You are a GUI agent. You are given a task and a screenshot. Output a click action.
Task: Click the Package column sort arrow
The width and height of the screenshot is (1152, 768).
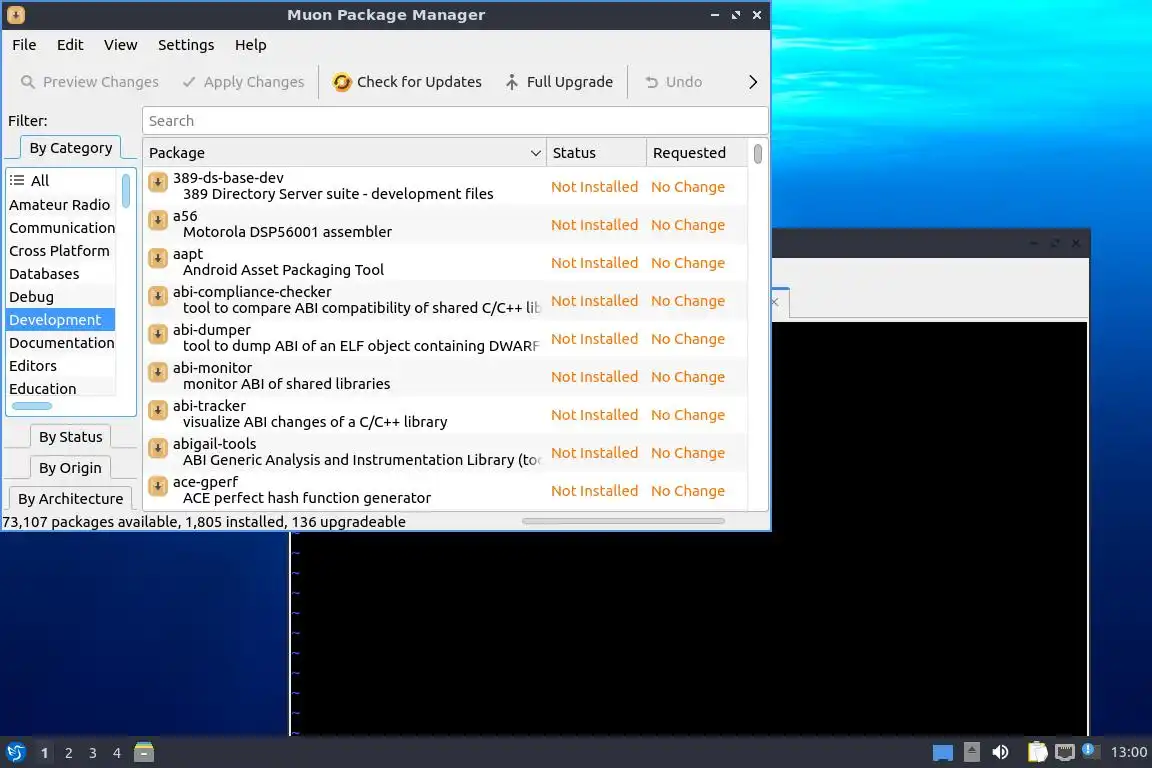pos(536,153)
